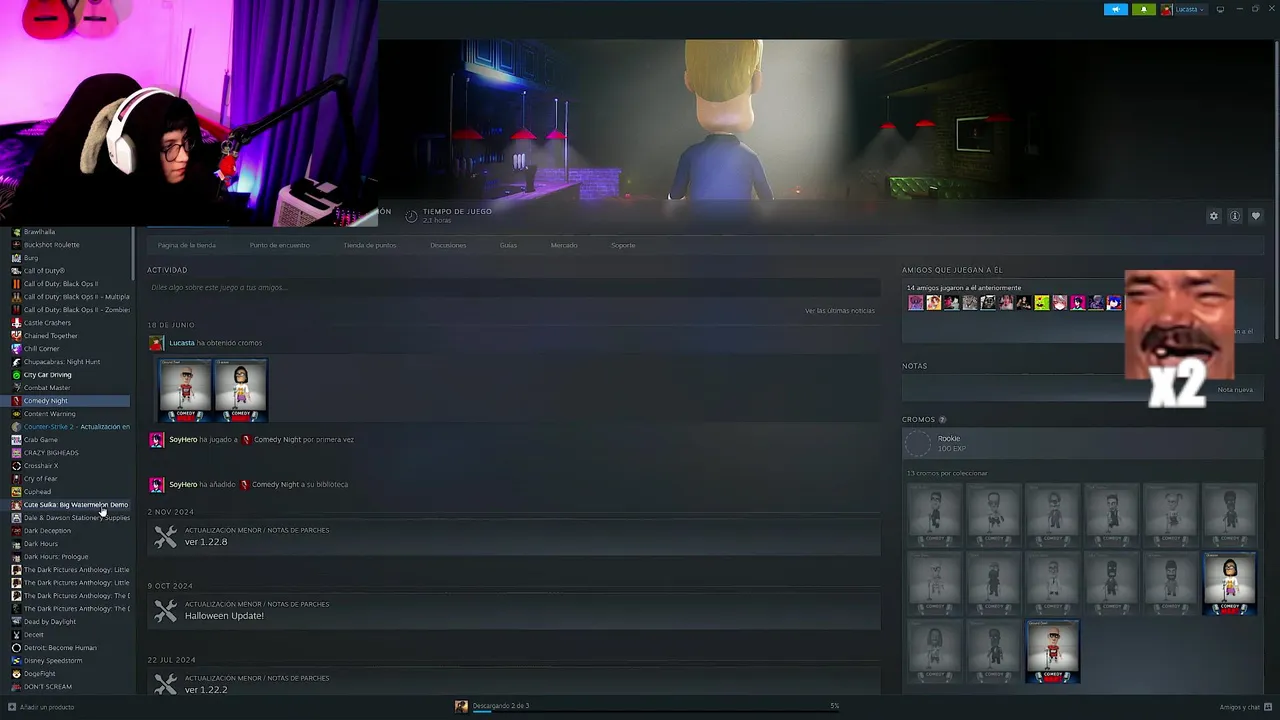Open SoyHero's avatar next to 'ha jugado'
Screen dimensions: 1280x720
[156, 440]
